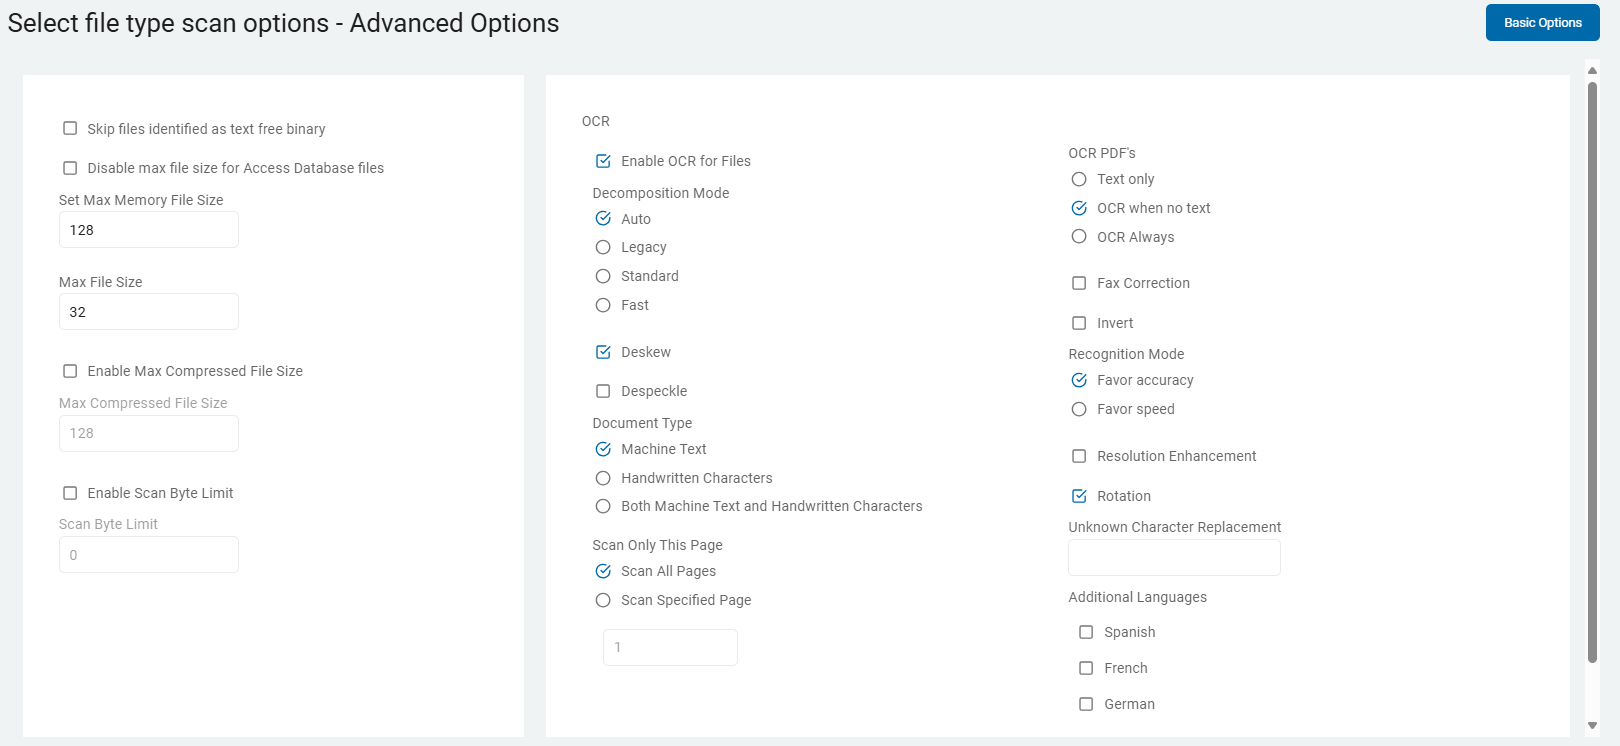Image resolution: width=1620 pixels, height=746 pixels.
Task: Add Spanish as an additional language
Action: click(x=1086, y=632)
